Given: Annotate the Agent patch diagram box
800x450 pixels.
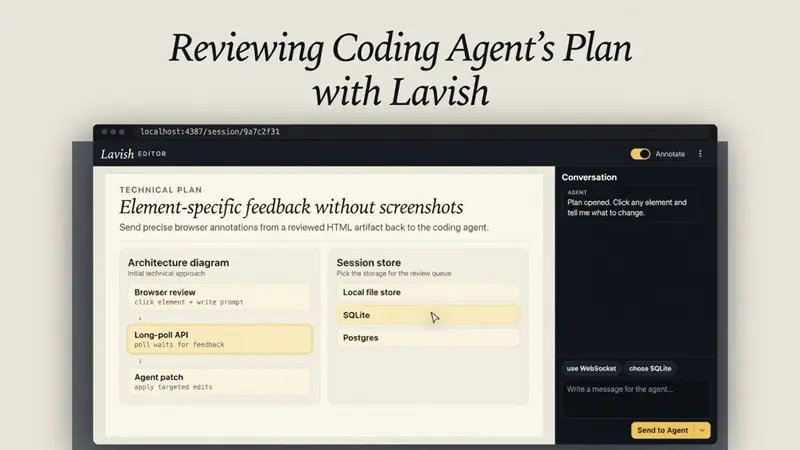Looking at the screenshot, I should 219,382.
